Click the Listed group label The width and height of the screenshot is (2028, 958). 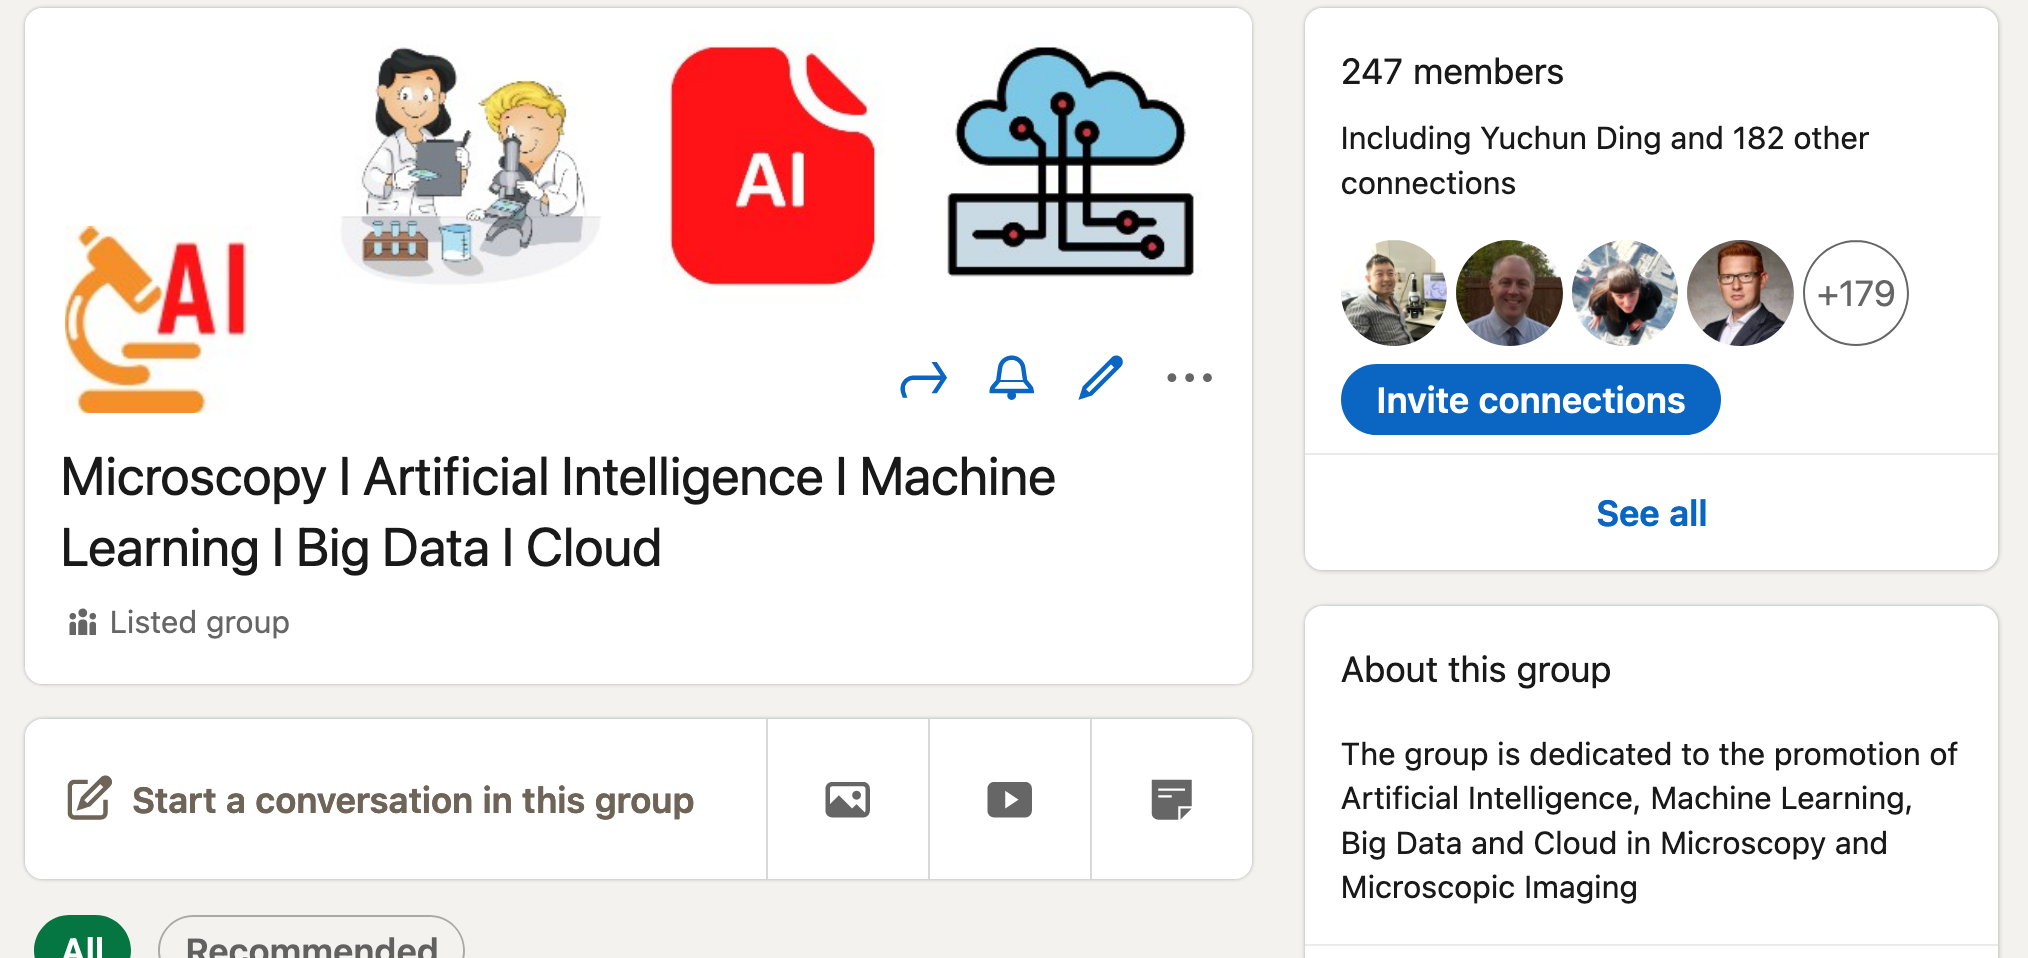199,622
